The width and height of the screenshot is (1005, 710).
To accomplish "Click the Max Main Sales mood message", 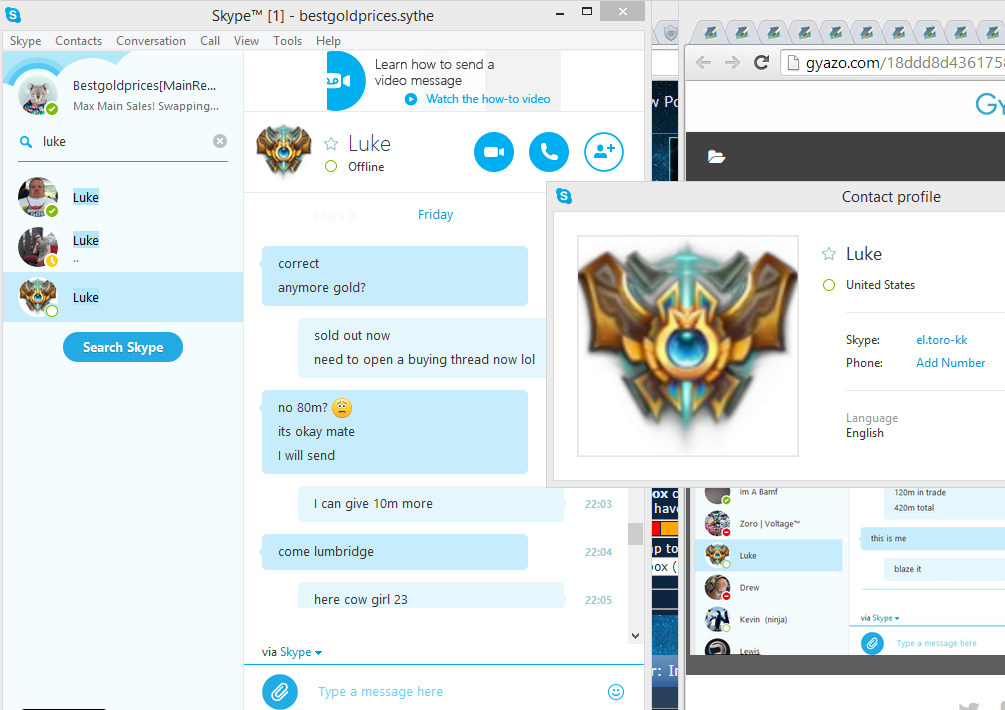I will pyautogui.click(x=145, y=106).
